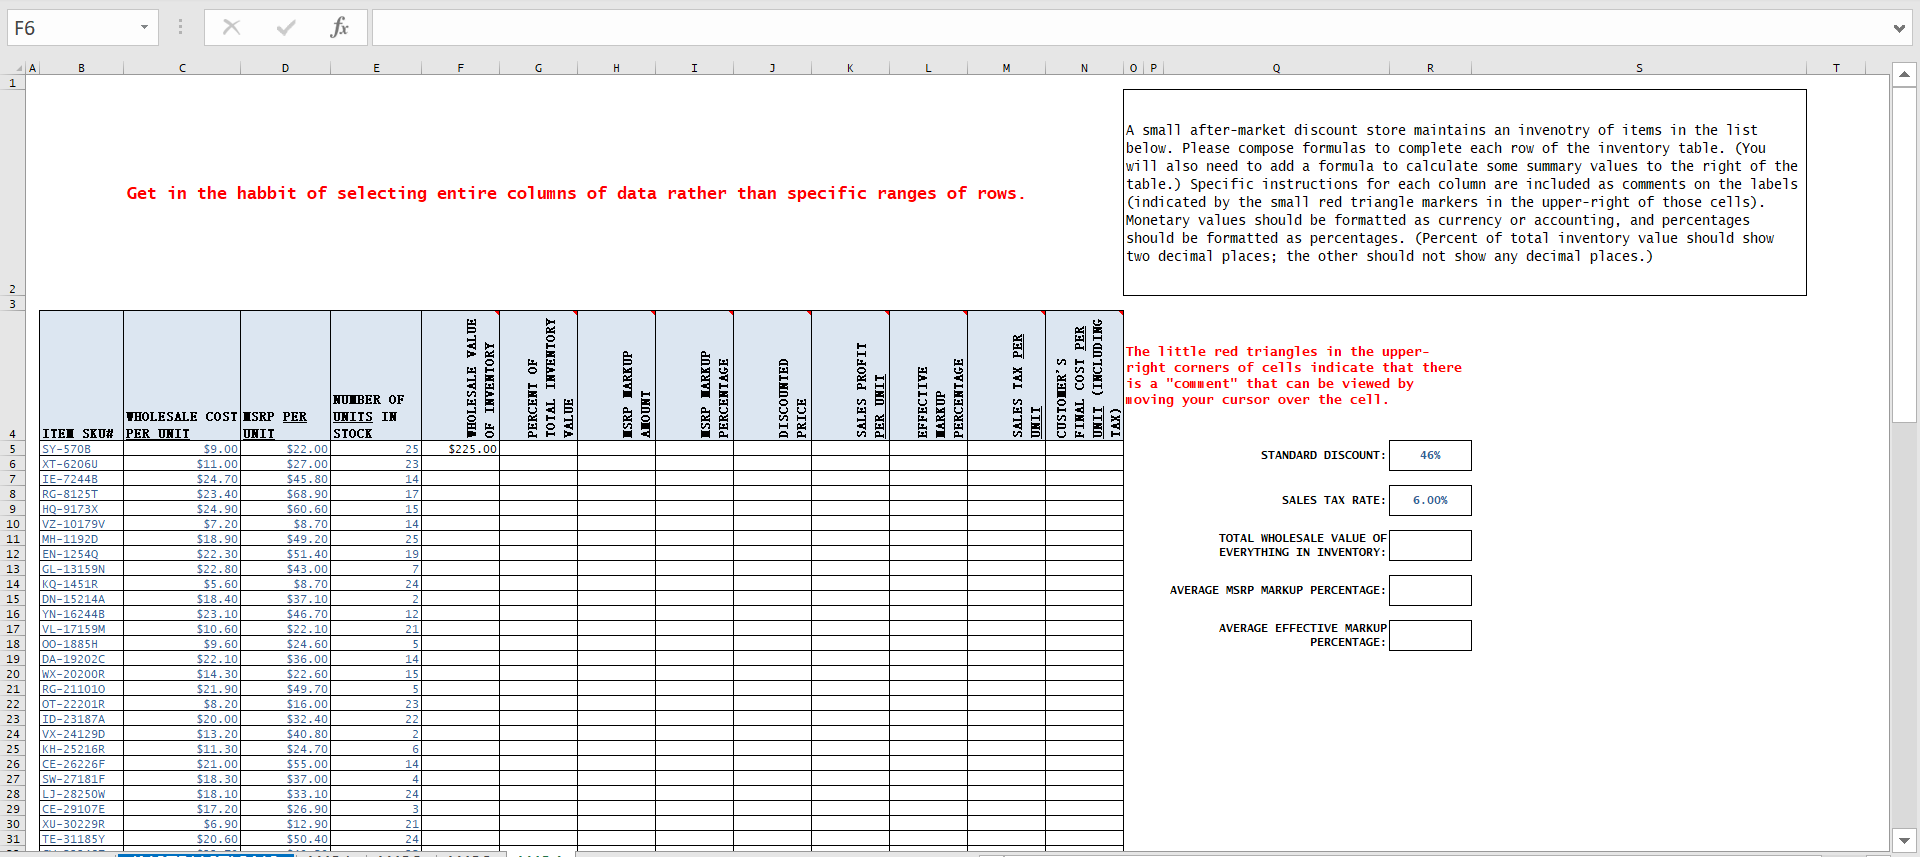
Task: Click the vertical scrollbar thumb
Action: pyautogui.click(x=1904, y=254)
